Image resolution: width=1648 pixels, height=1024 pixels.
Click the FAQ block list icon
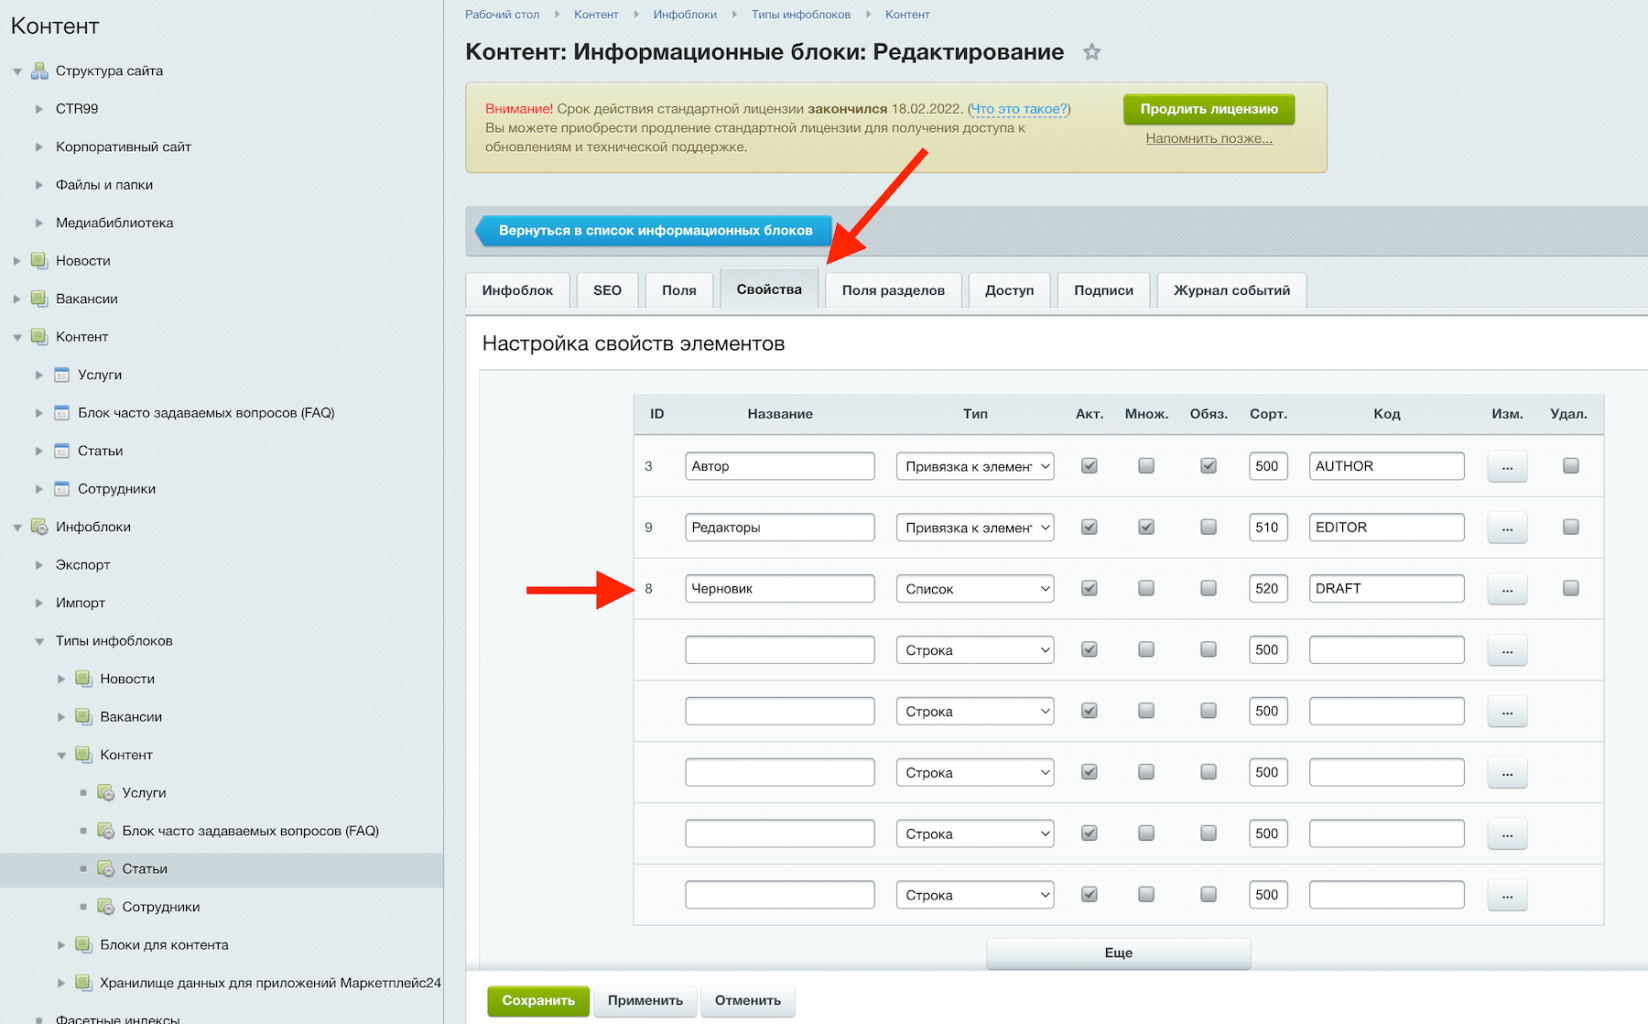(62, 413)
